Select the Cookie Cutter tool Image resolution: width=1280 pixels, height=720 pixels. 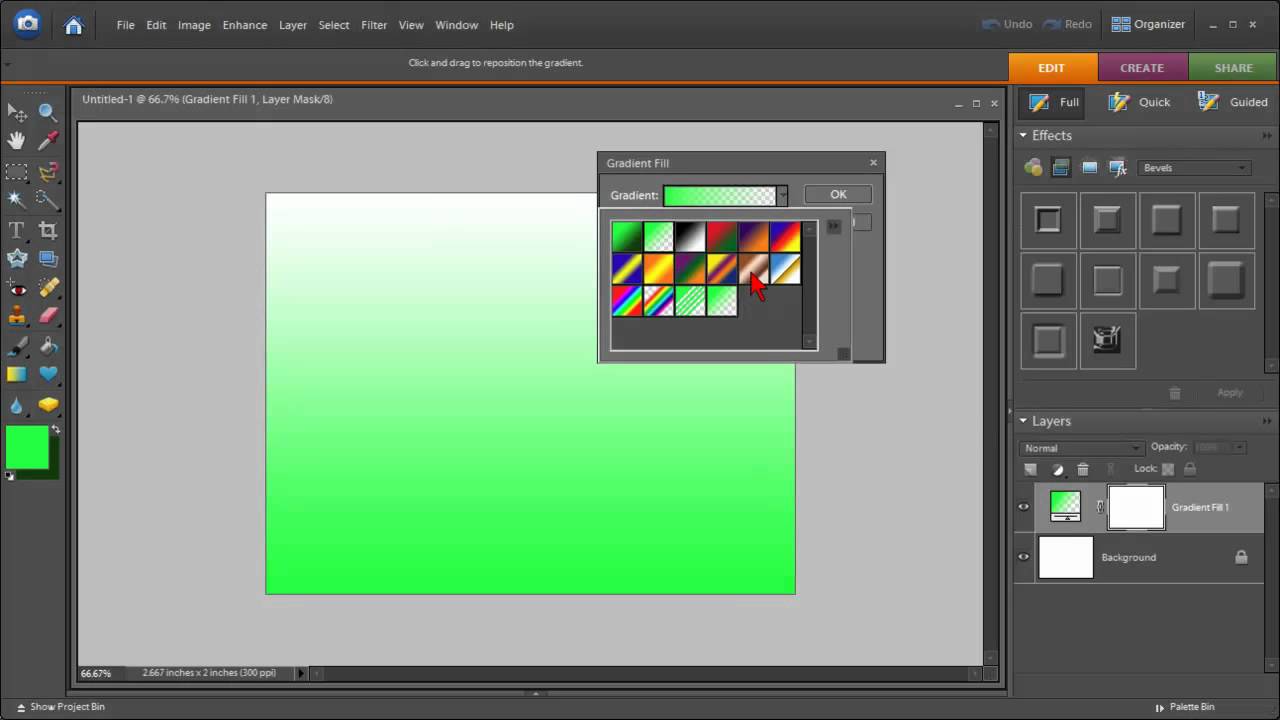pyautogui.click(x=17, y=258)
